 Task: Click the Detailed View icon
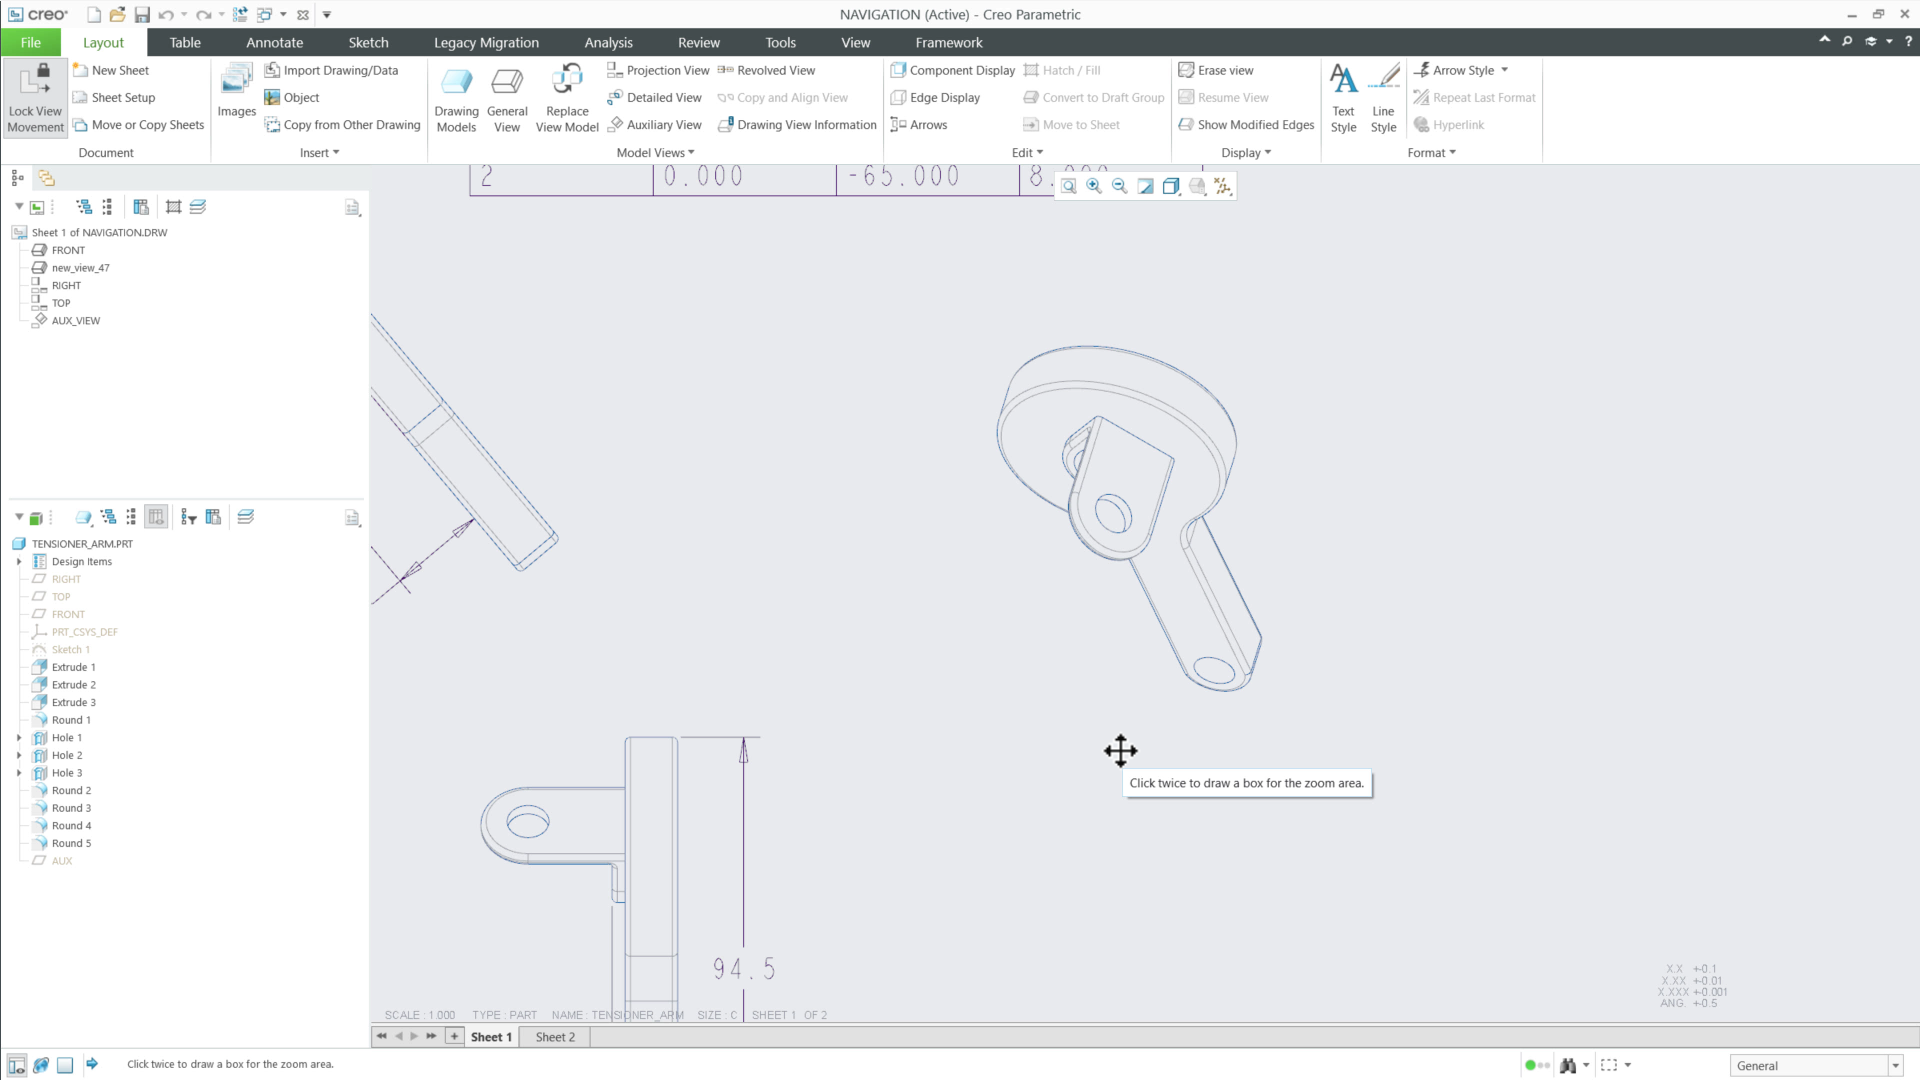pos(655,97)
